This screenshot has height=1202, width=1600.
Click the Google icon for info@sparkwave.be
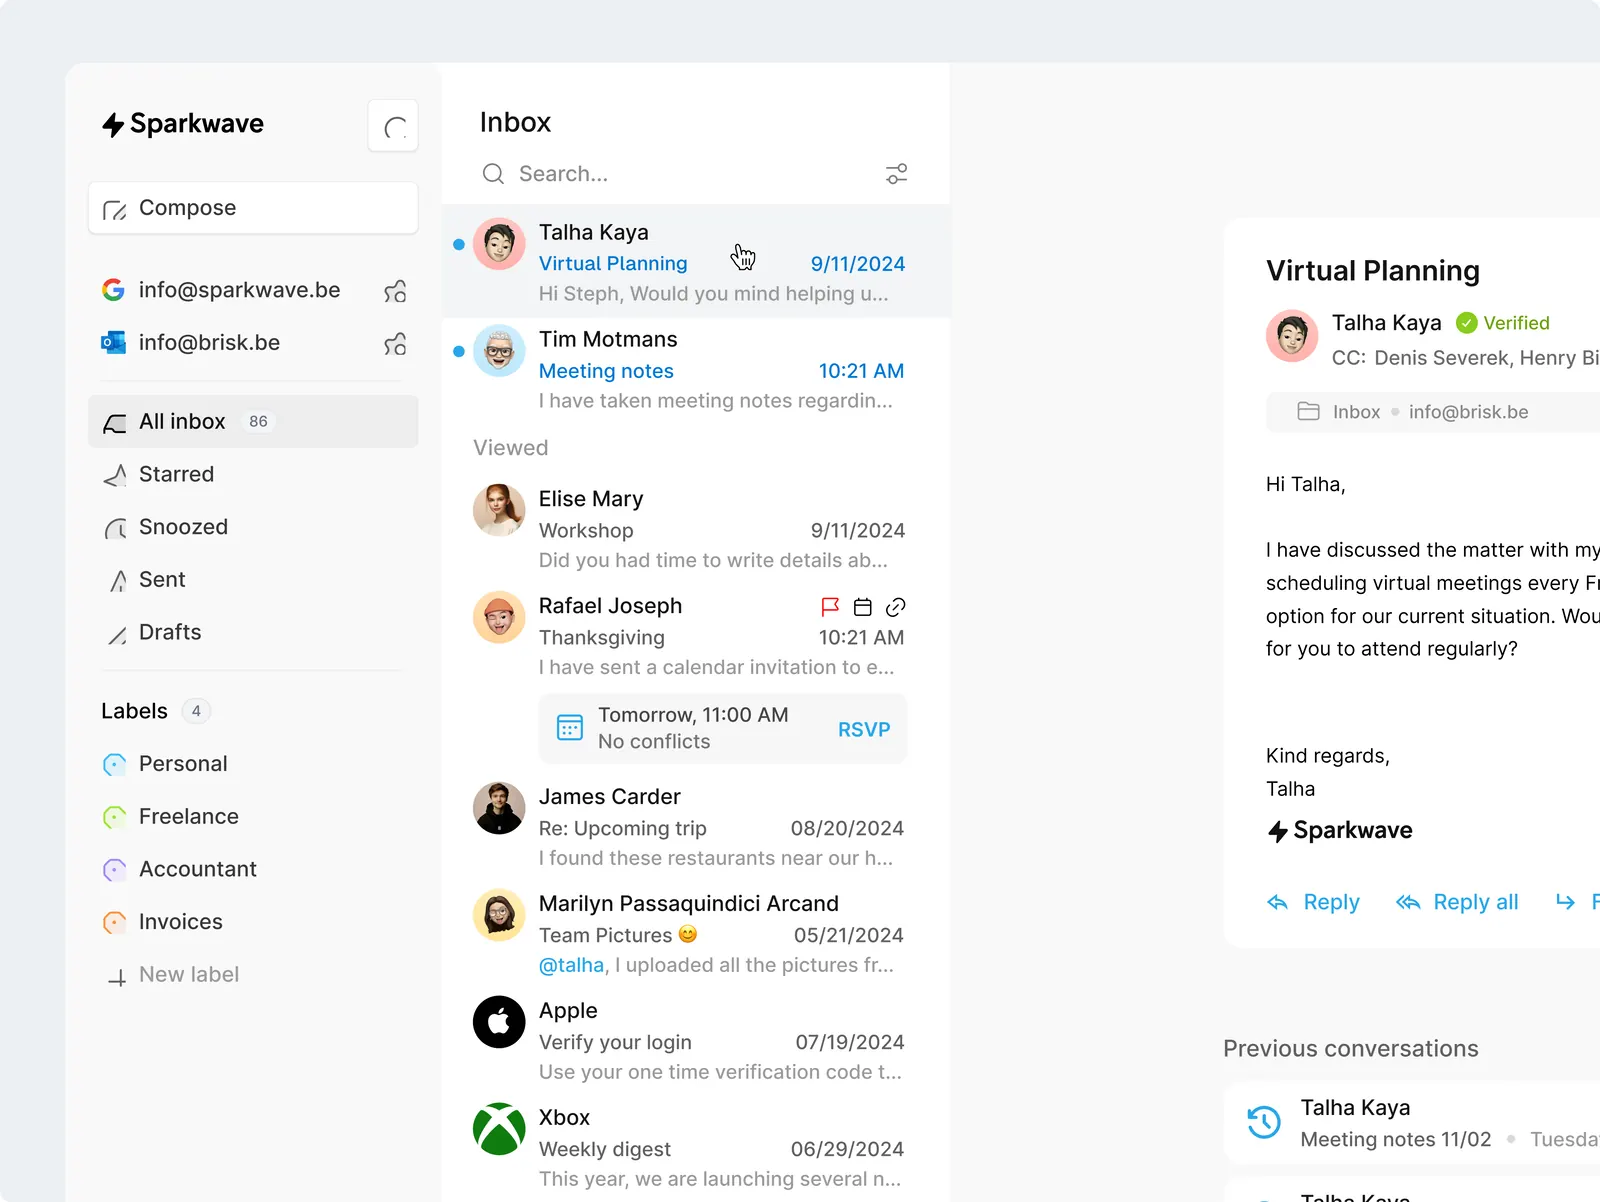tap(113, 290)
